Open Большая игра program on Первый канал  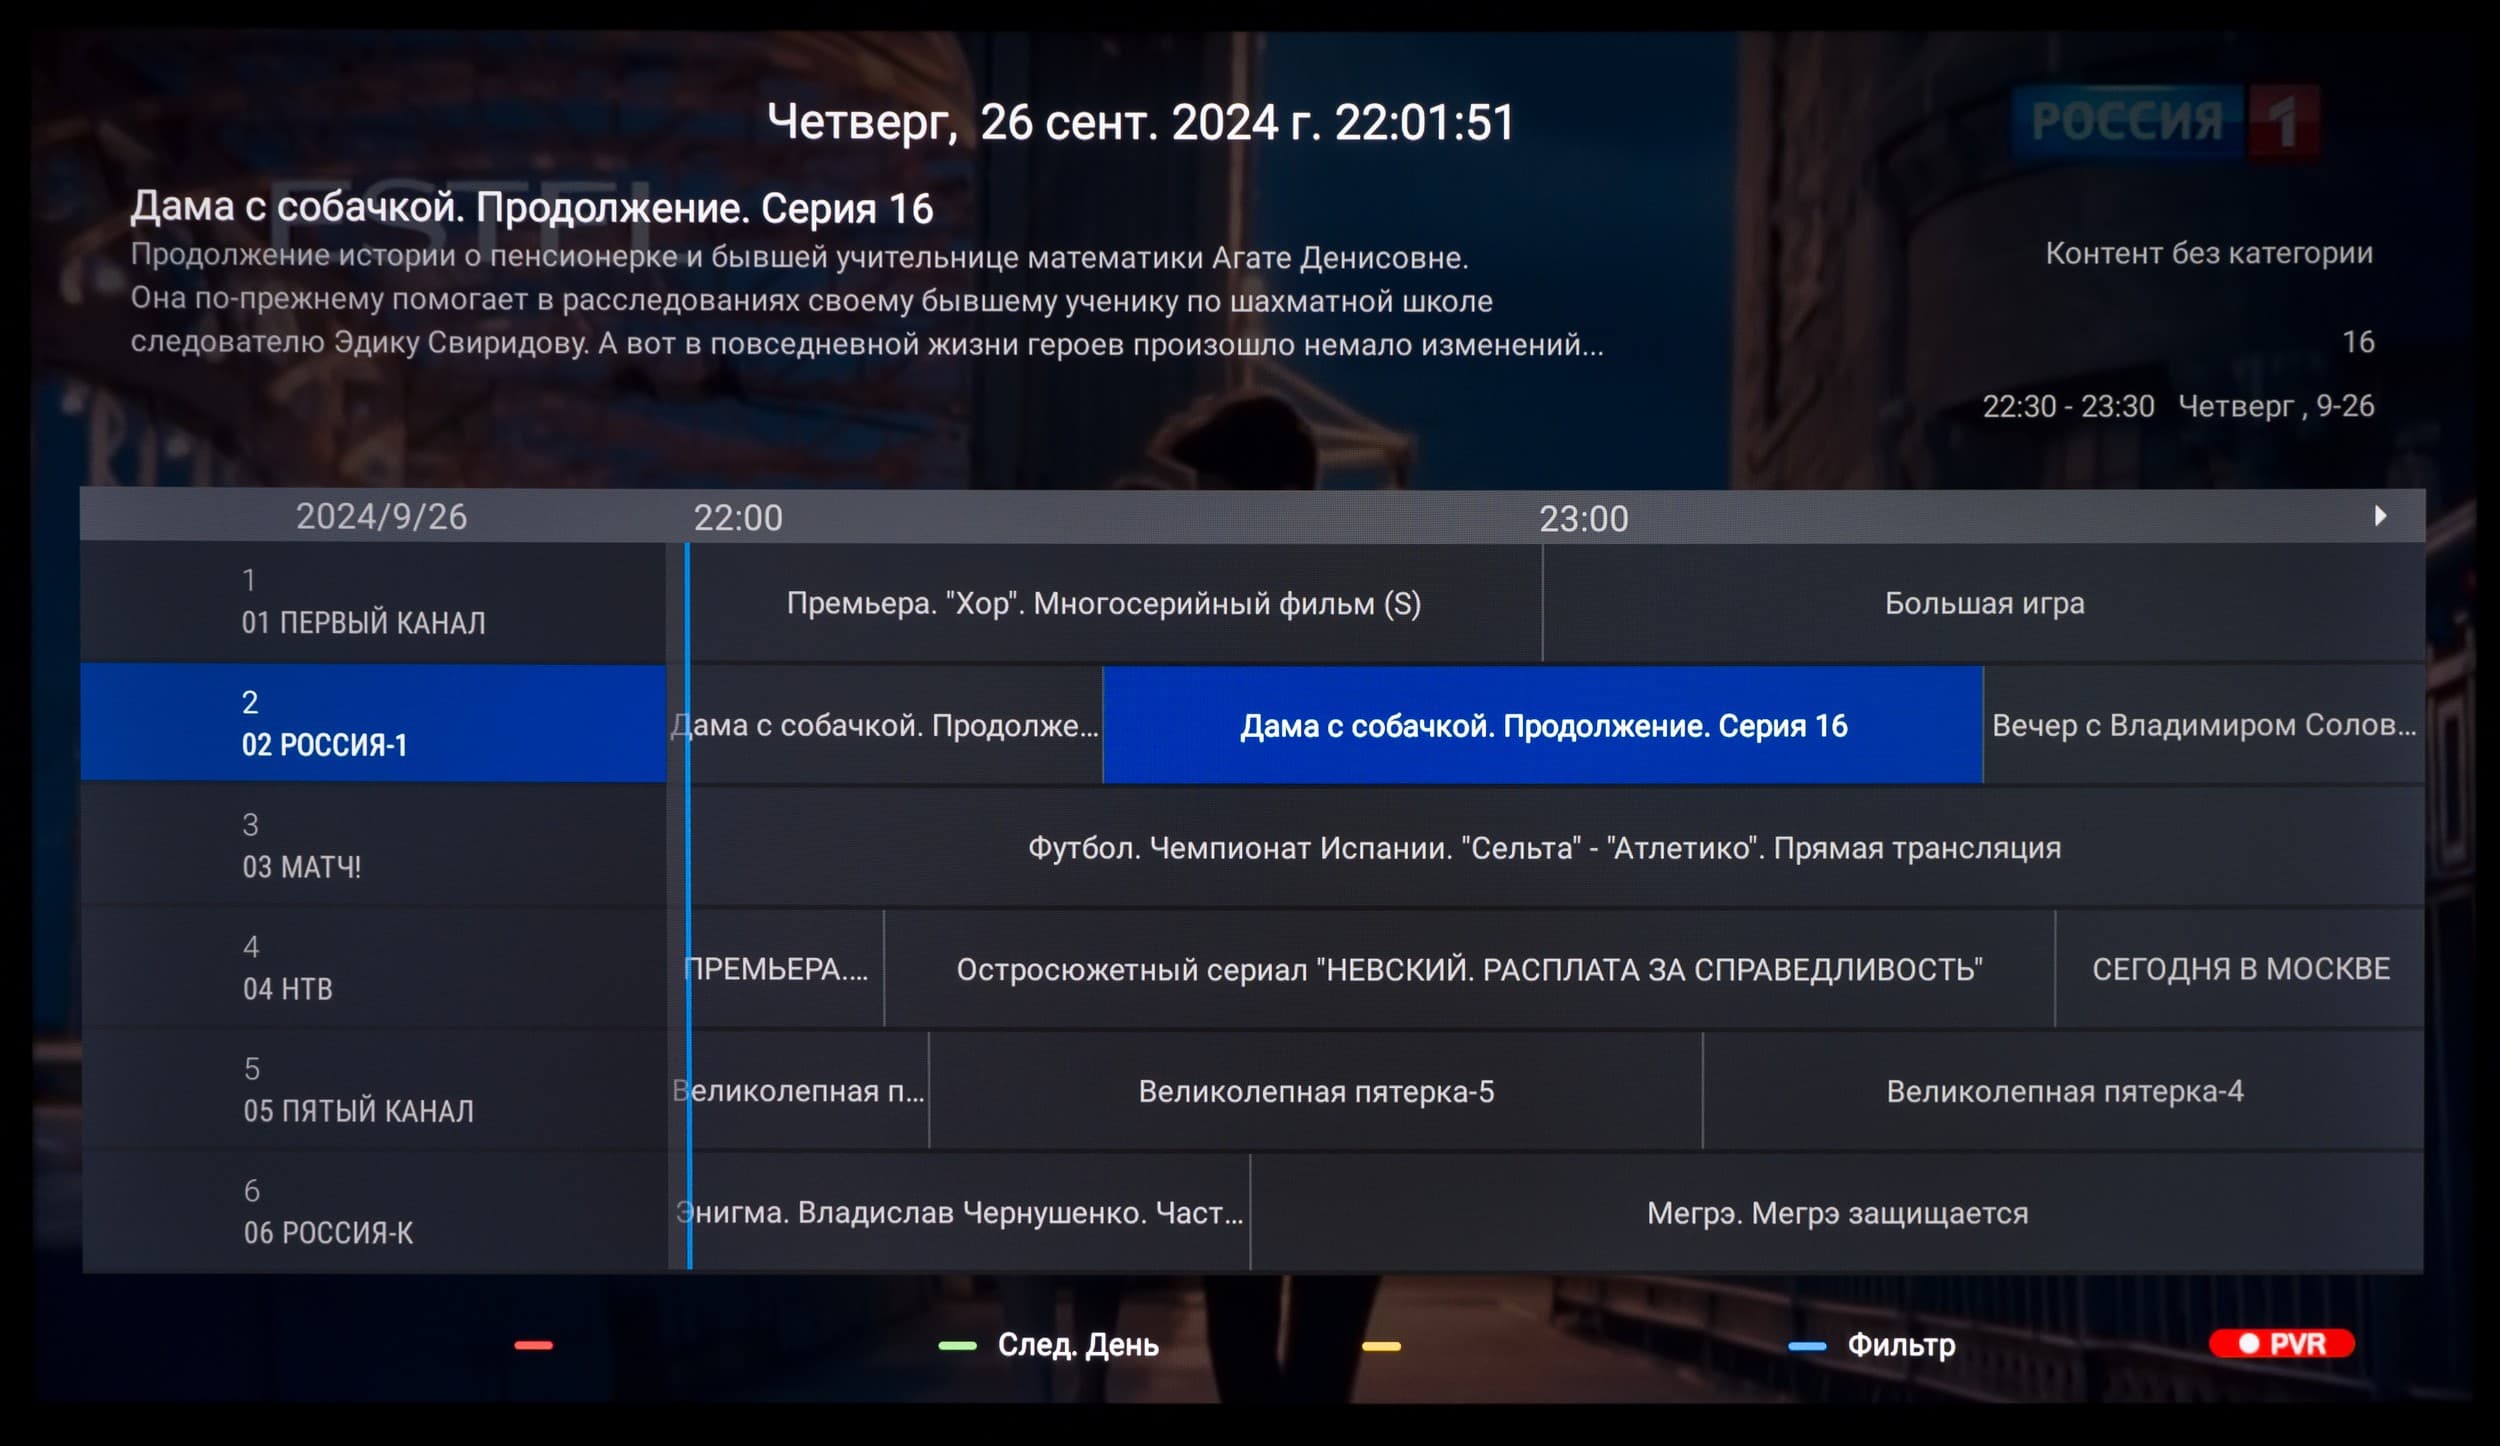click(x=1984, y=604)
